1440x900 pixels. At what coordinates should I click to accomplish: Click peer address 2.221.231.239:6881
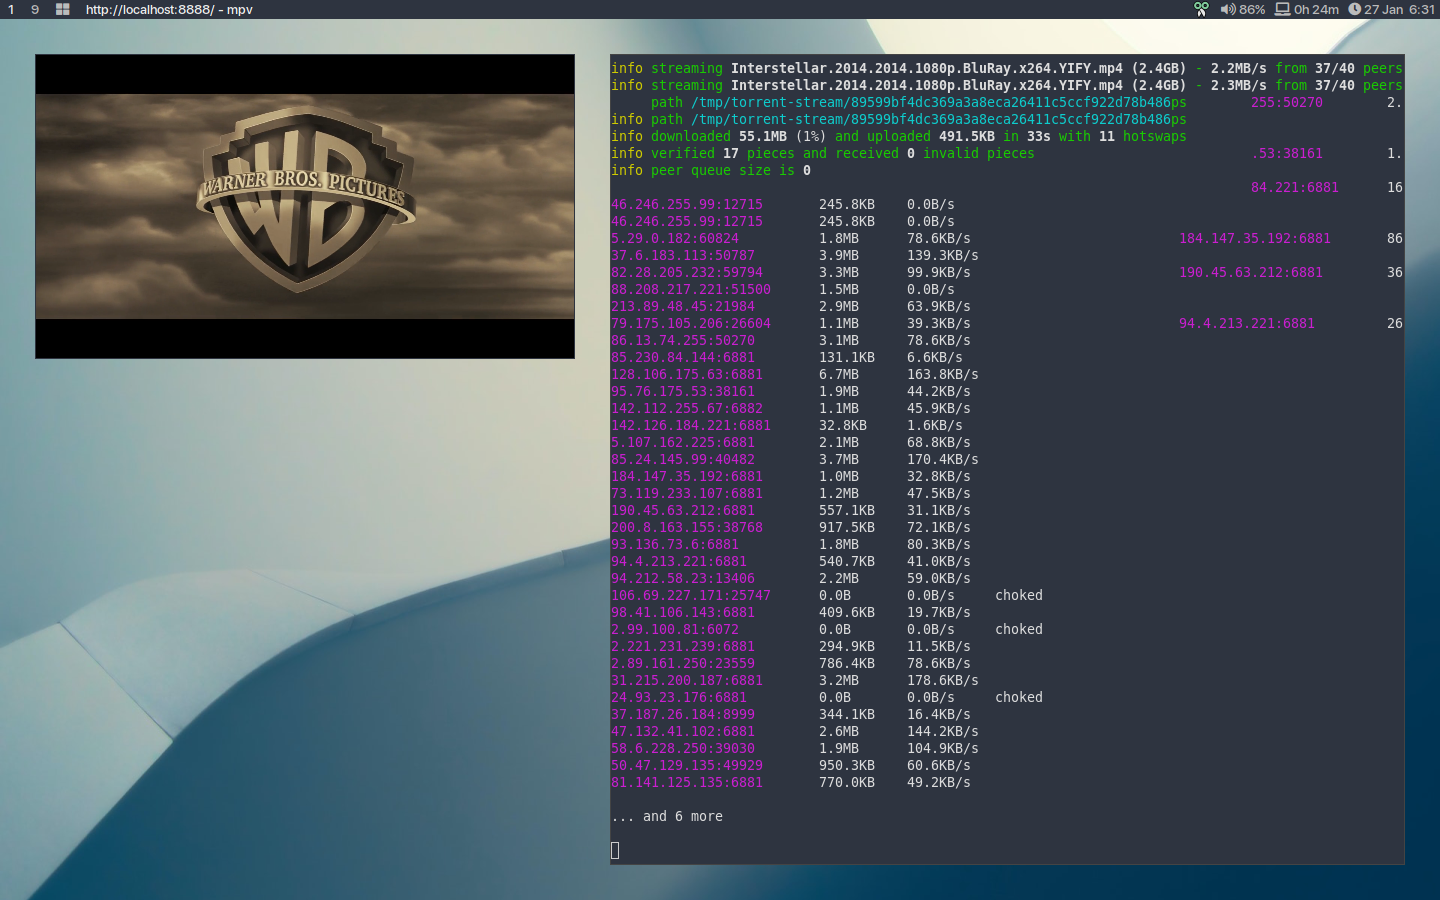click(683, 646)
